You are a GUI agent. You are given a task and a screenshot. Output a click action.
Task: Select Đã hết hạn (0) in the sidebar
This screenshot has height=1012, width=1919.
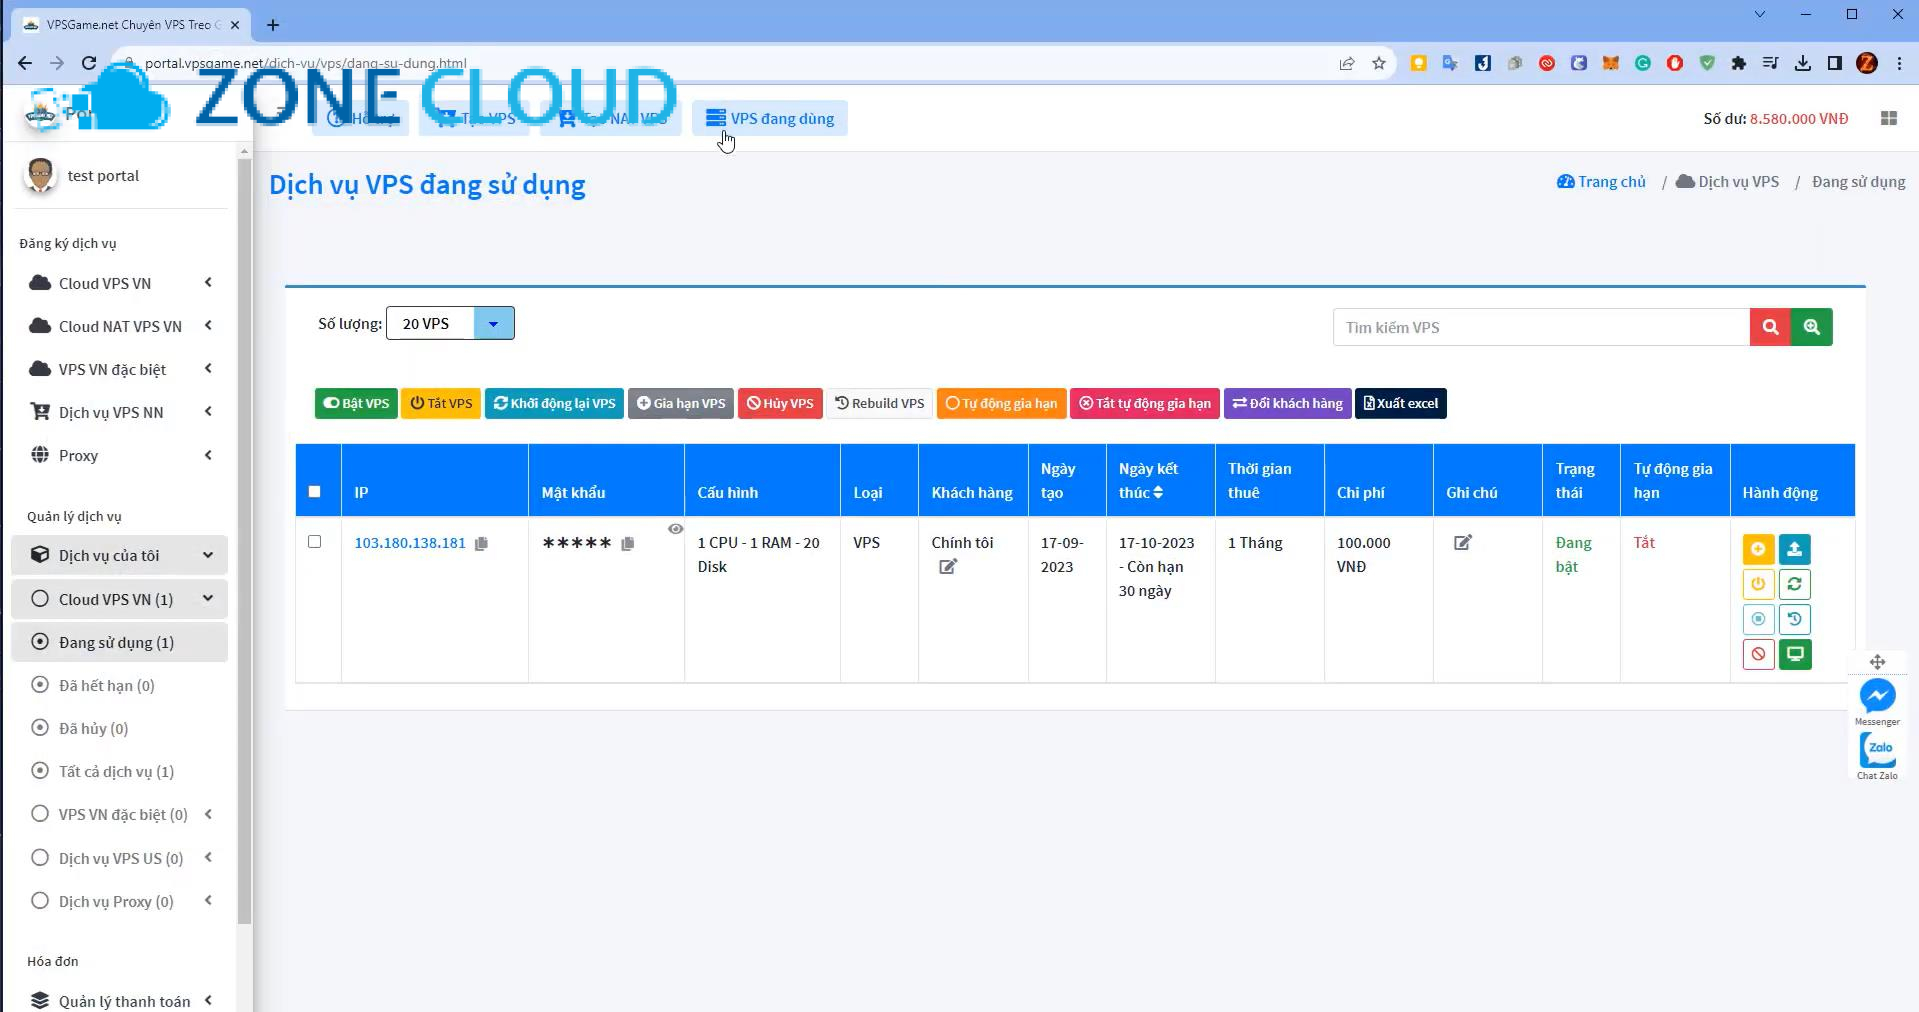click(x=105, y=685)
